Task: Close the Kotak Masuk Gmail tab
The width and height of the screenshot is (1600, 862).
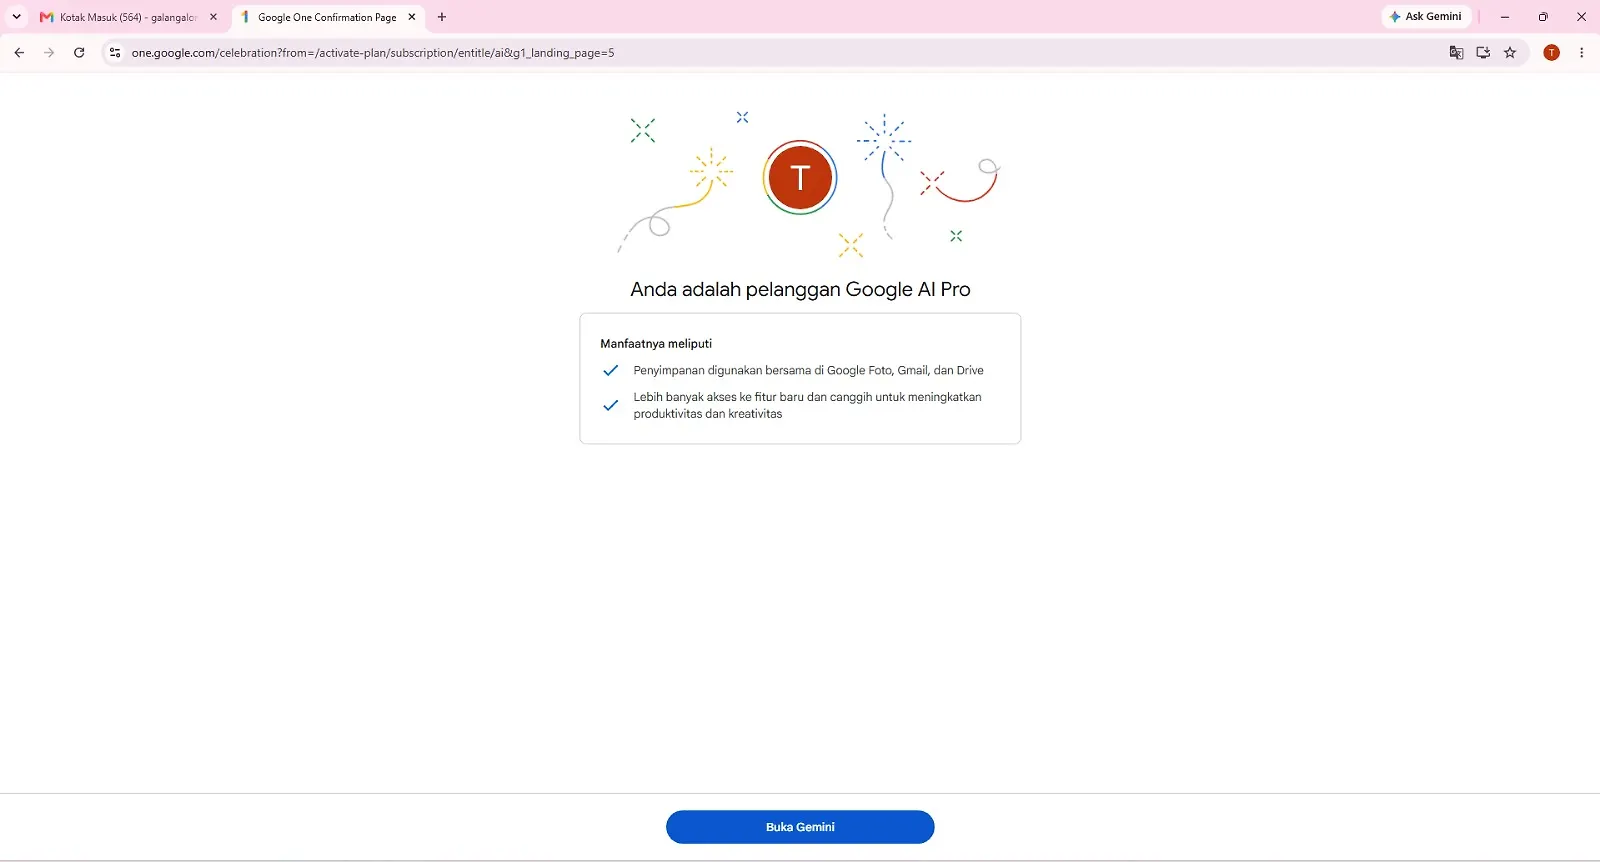Action: pyautogui.click(x=213, y=17)
